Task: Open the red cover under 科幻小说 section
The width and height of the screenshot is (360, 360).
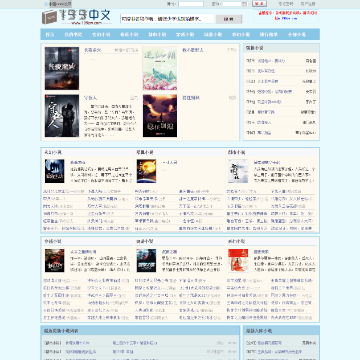Action: click(x=238, y=260)
